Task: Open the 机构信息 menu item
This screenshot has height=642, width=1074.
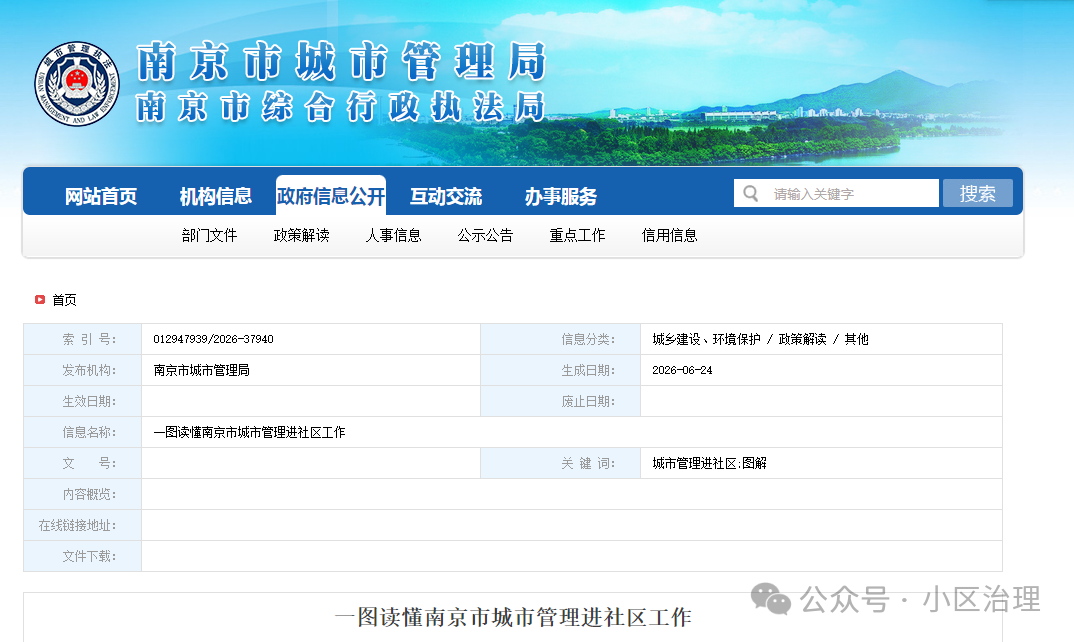Action: tap(216, 197)
